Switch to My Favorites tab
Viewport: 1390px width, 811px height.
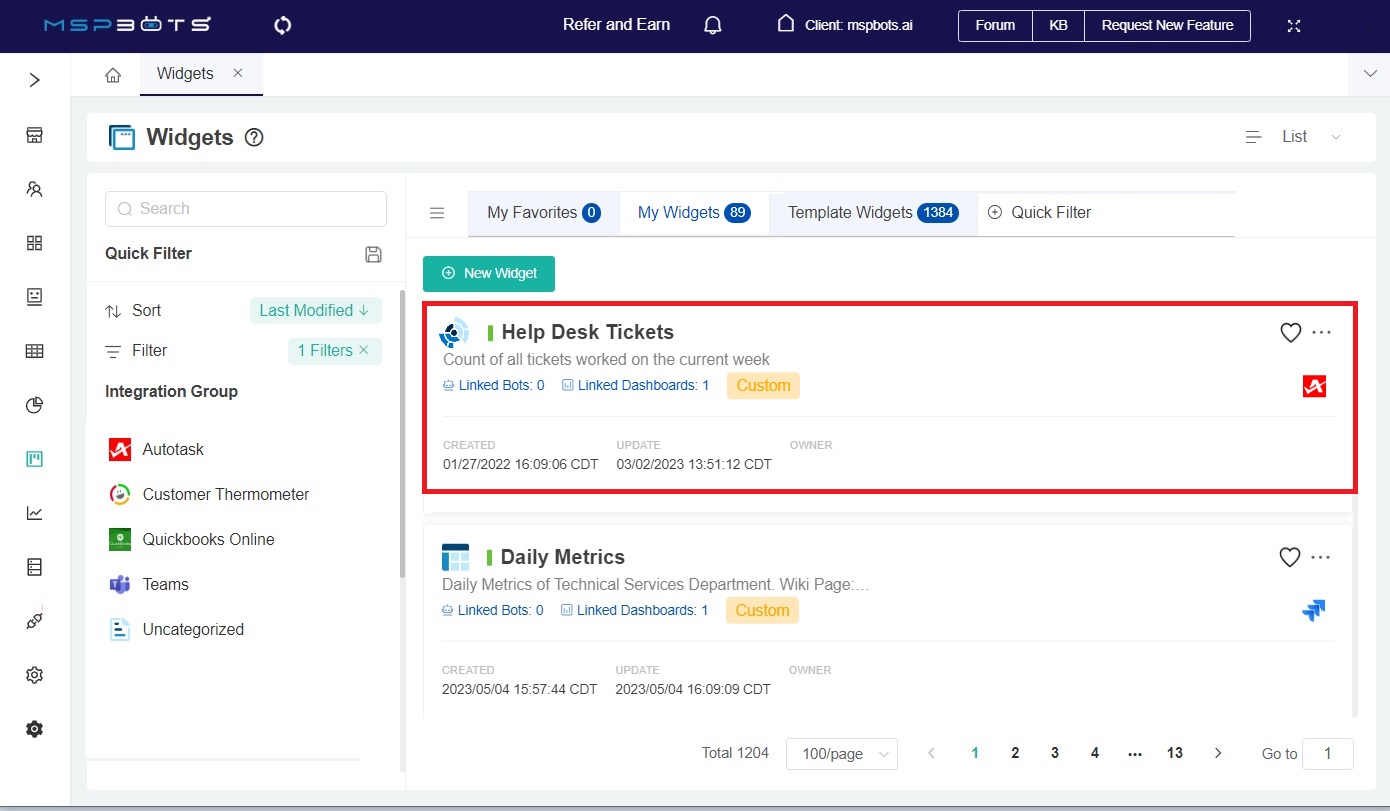coord(543,213)
